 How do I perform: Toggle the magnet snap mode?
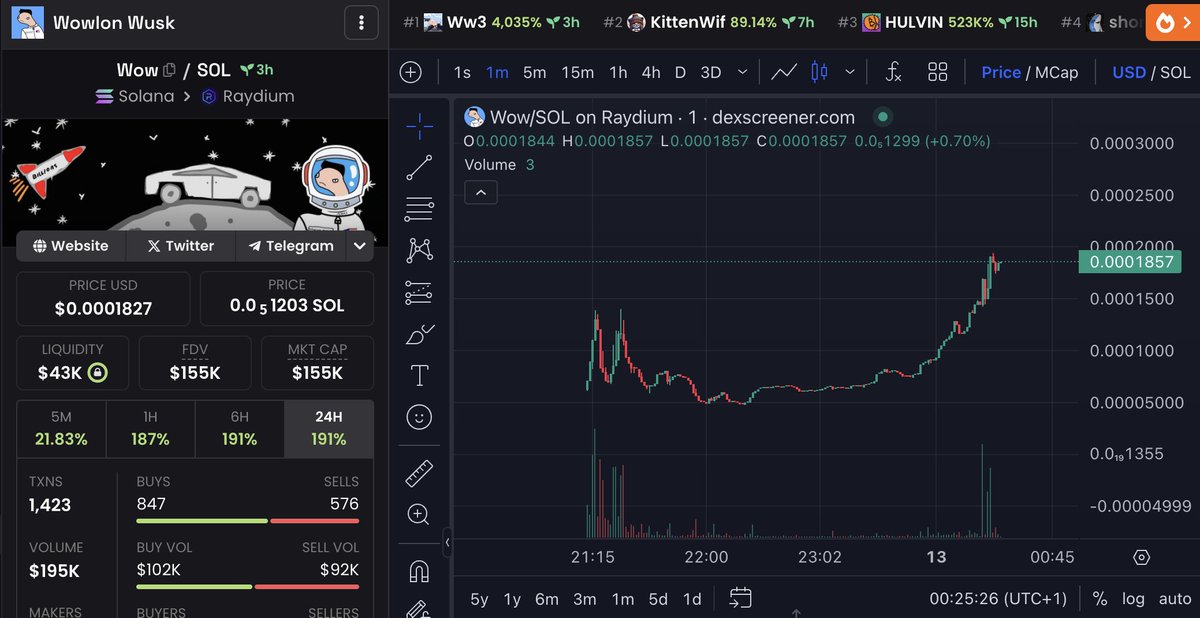click(420, 571)
